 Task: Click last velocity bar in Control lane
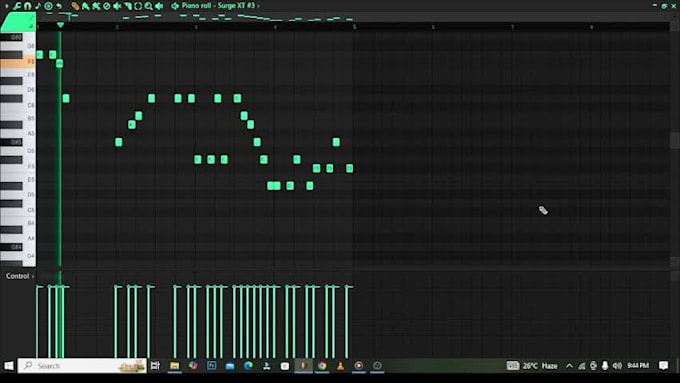347,321
